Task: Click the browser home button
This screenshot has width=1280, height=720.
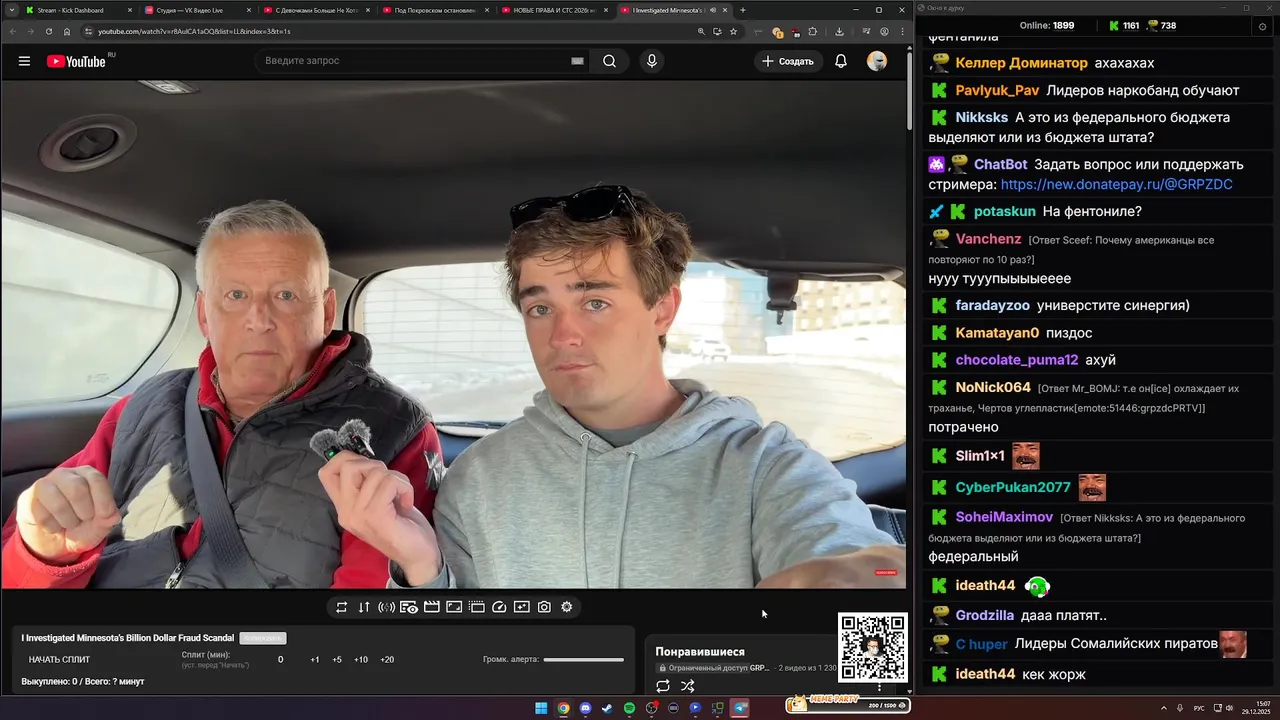Action: tap(67, 31)
